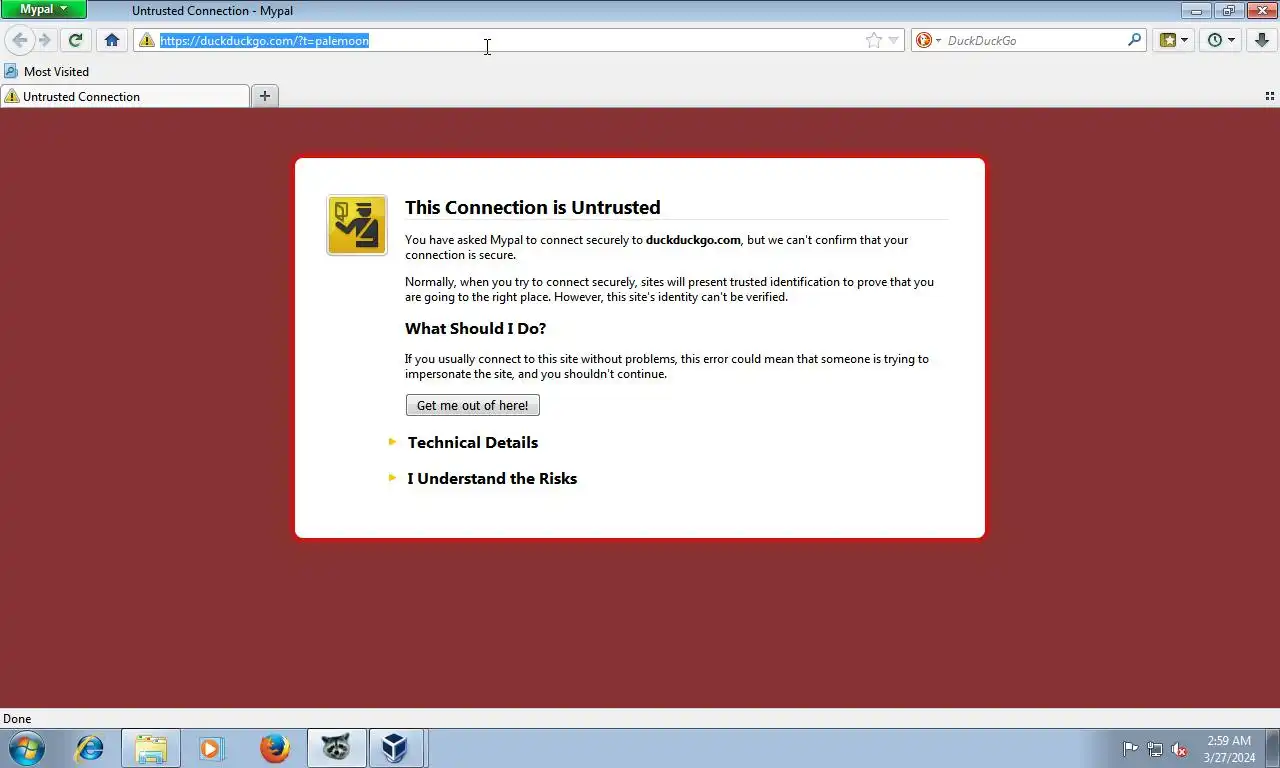The image size is (1280, 768).
Task: Open Windows Explorer folder on taskbar
Action: 151,748
